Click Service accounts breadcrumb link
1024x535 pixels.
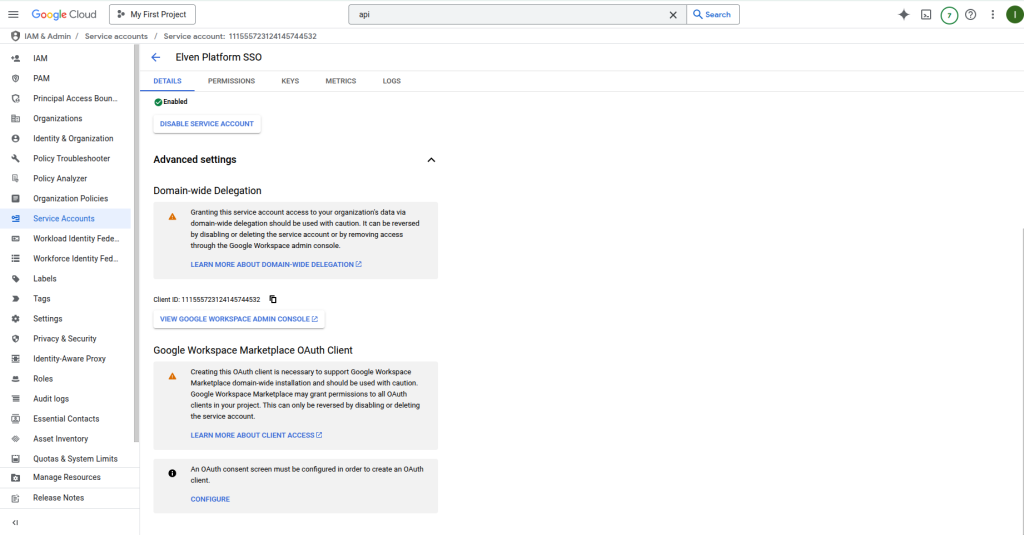pyautogui.click(x=116, y=37)
